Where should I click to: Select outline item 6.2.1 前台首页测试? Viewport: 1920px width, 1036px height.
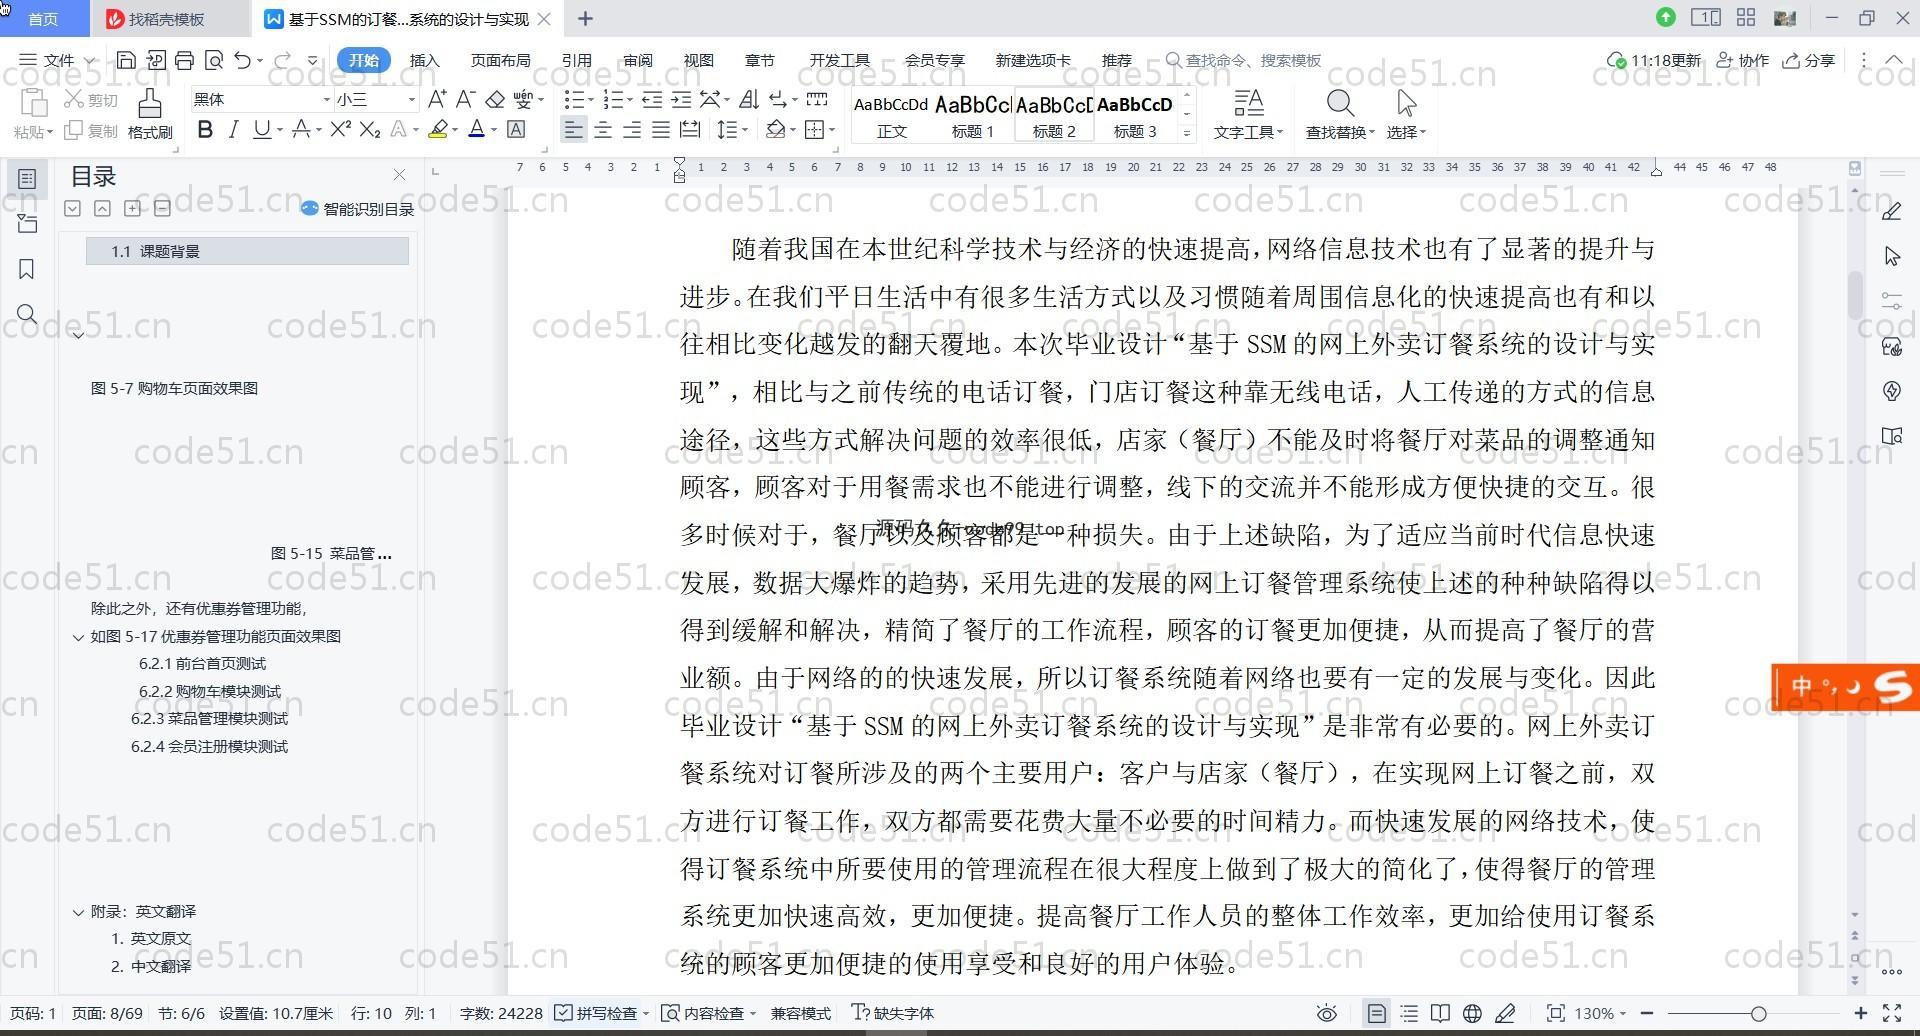202,664
